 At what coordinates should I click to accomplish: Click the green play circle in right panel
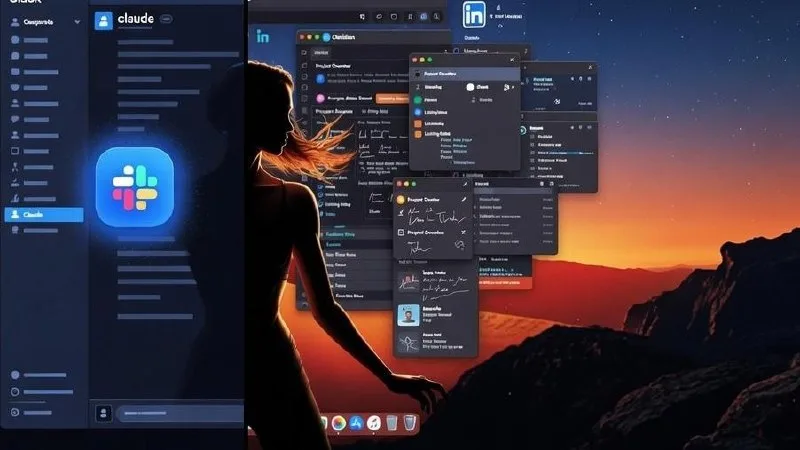pos(523,131)
